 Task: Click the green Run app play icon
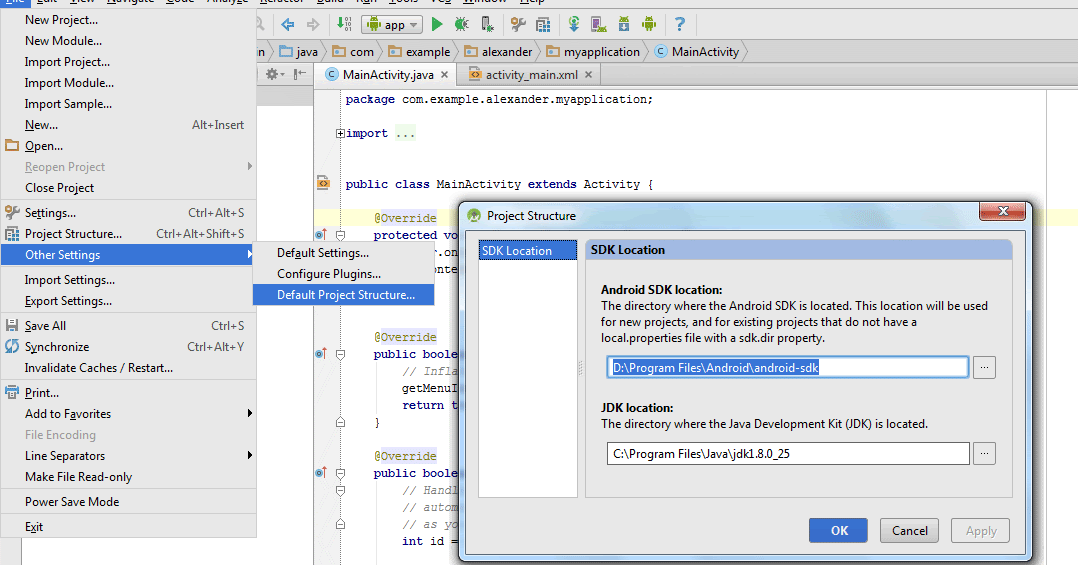[x=437, y=24]
